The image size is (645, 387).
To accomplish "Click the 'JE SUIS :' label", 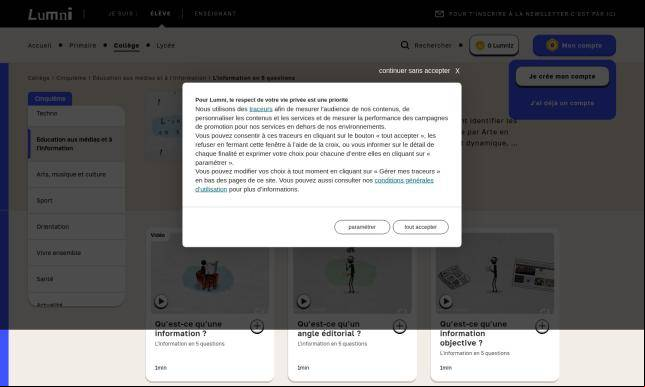I will coord(122,14).
